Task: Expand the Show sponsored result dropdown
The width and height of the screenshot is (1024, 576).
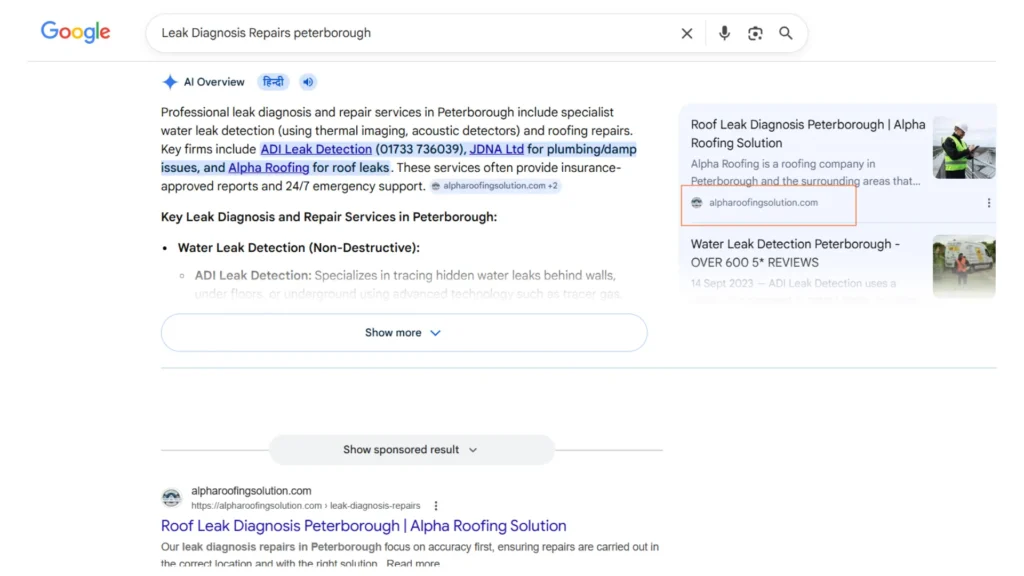Action: [411, 450]
